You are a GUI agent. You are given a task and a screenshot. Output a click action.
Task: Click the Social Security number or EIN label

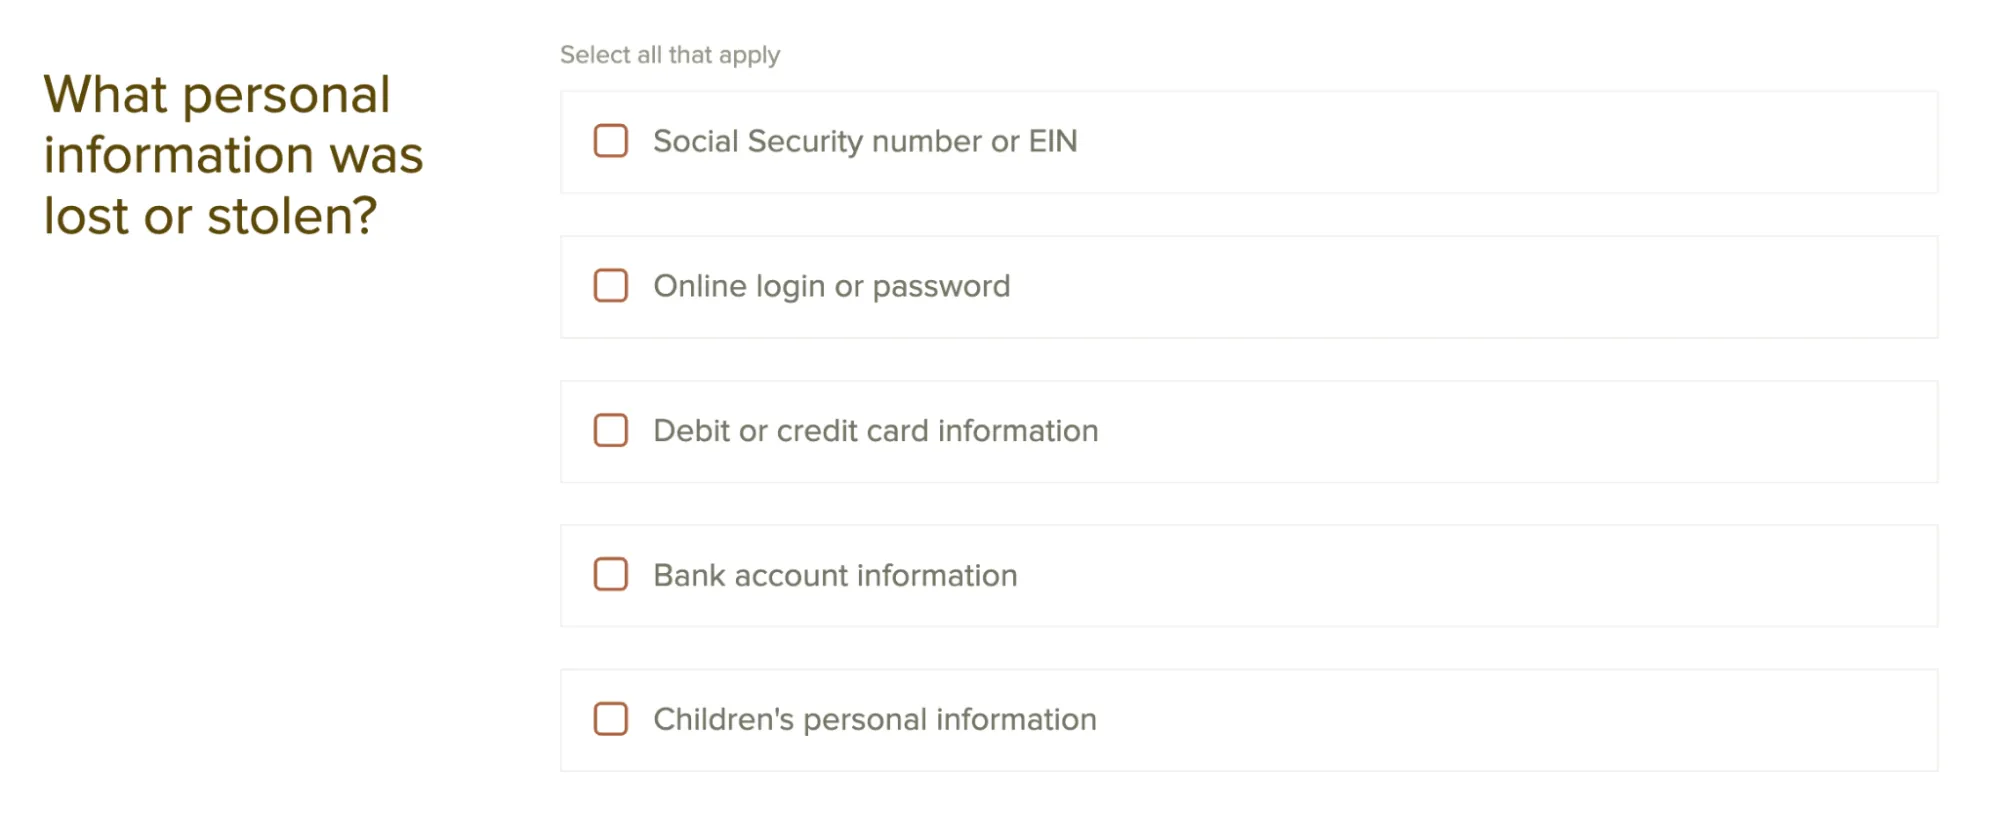tap(864, 142)
